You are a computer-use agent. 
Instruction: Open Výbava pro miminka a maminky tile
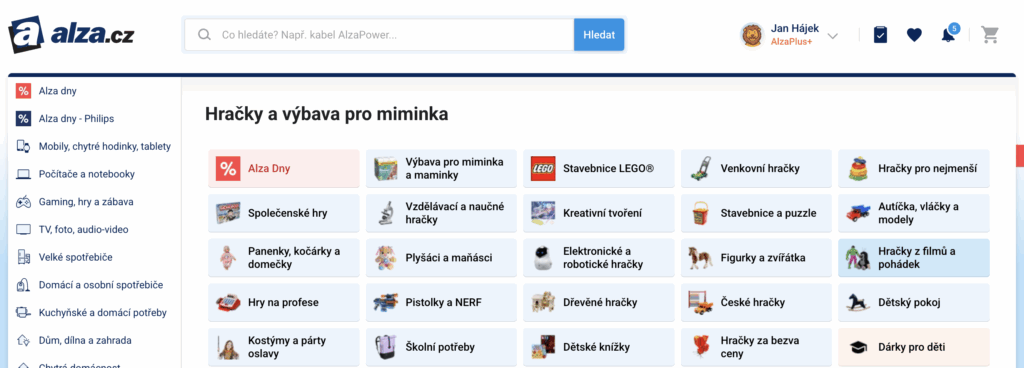tap(441, 168)
